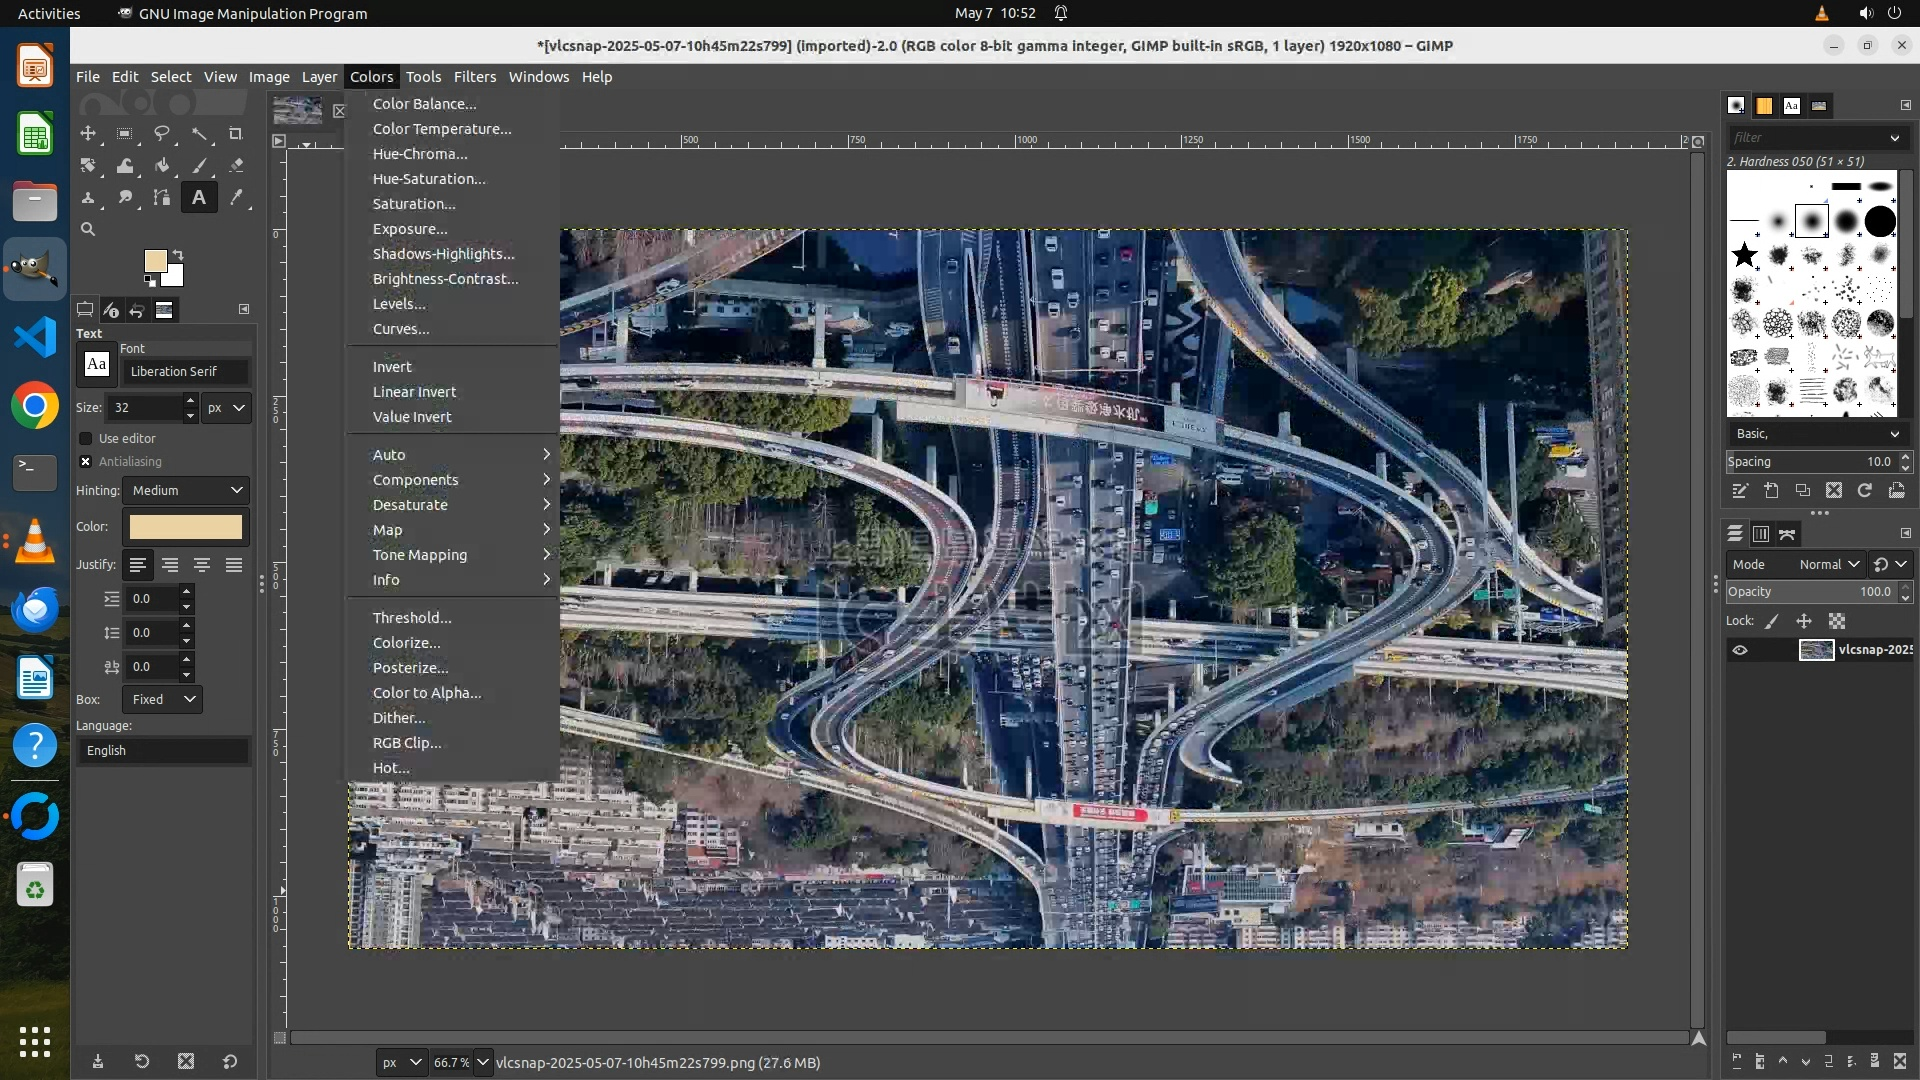Click the text Color swatch
Image resolution: width=1920 pixels, height=1080 pixels.
pyautogui.click(x=186, y=527)
